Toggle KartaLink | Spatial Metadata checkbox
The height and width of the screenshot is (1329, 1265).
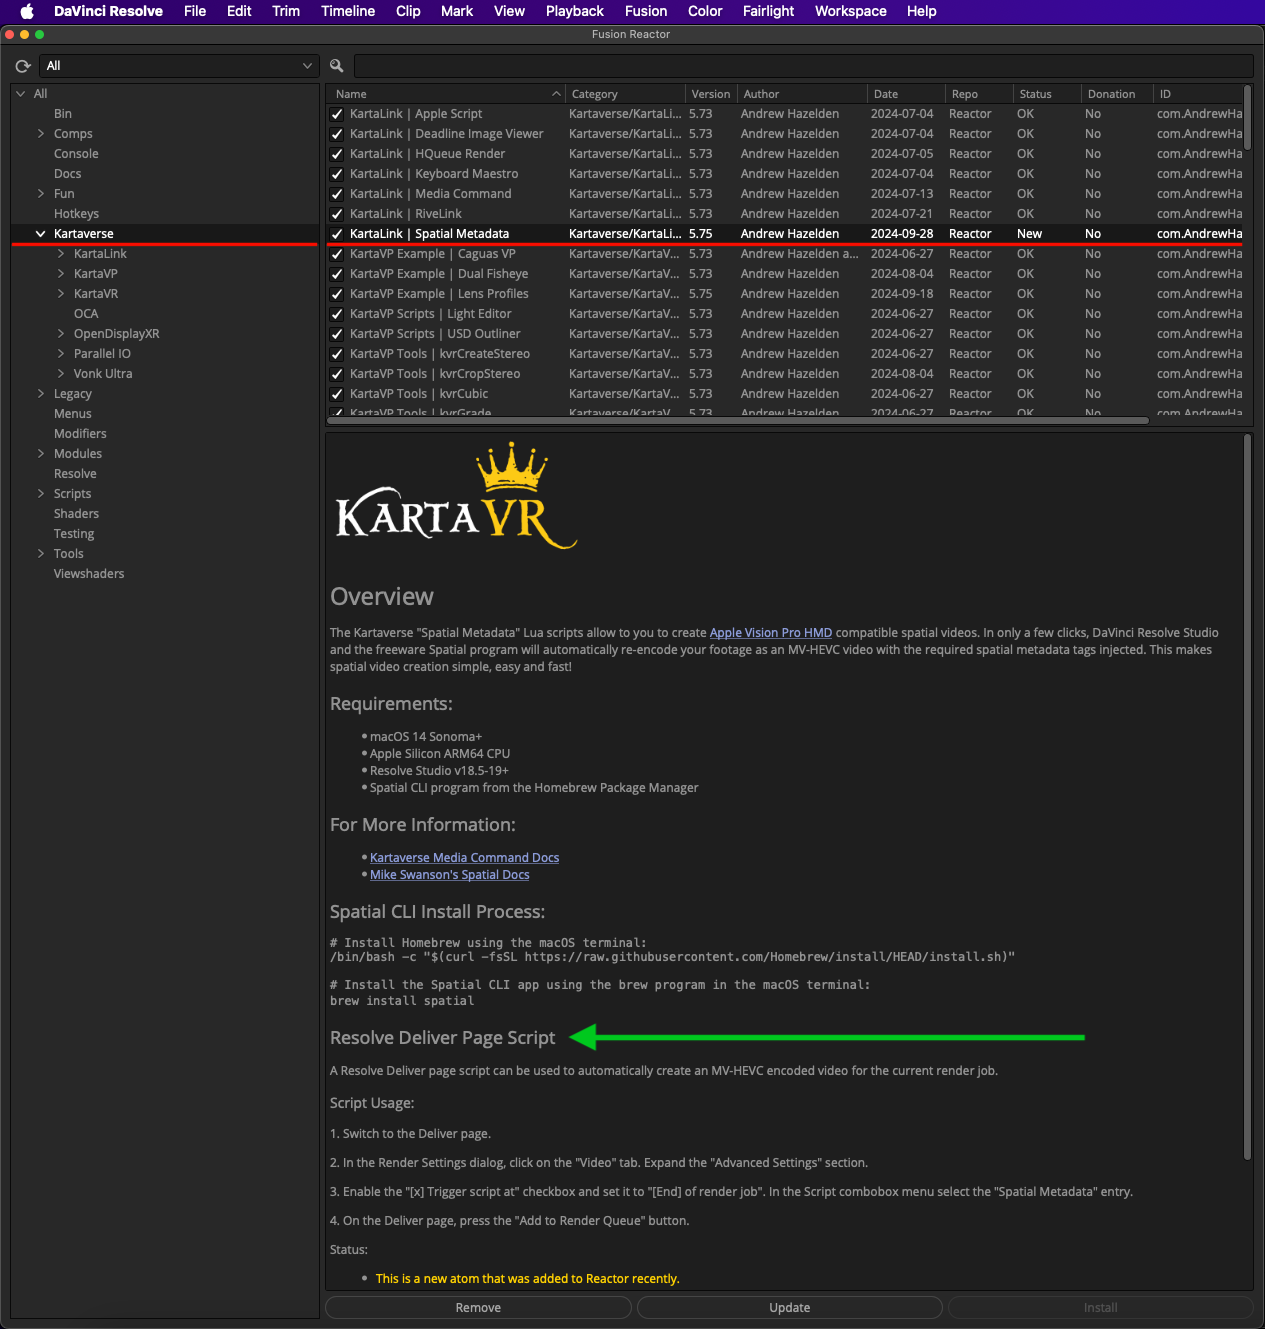coord(337,234)
